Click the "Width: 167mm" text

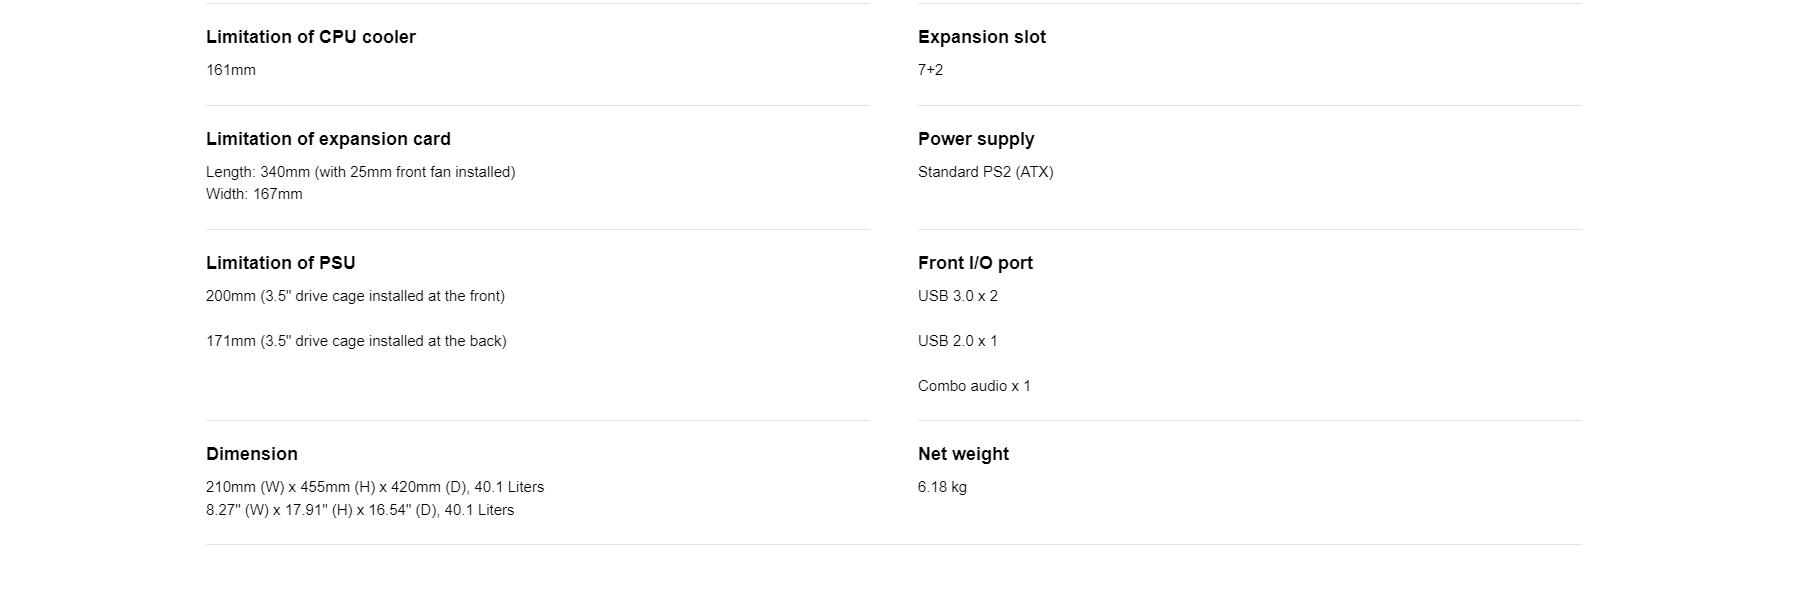pos(254,194)
